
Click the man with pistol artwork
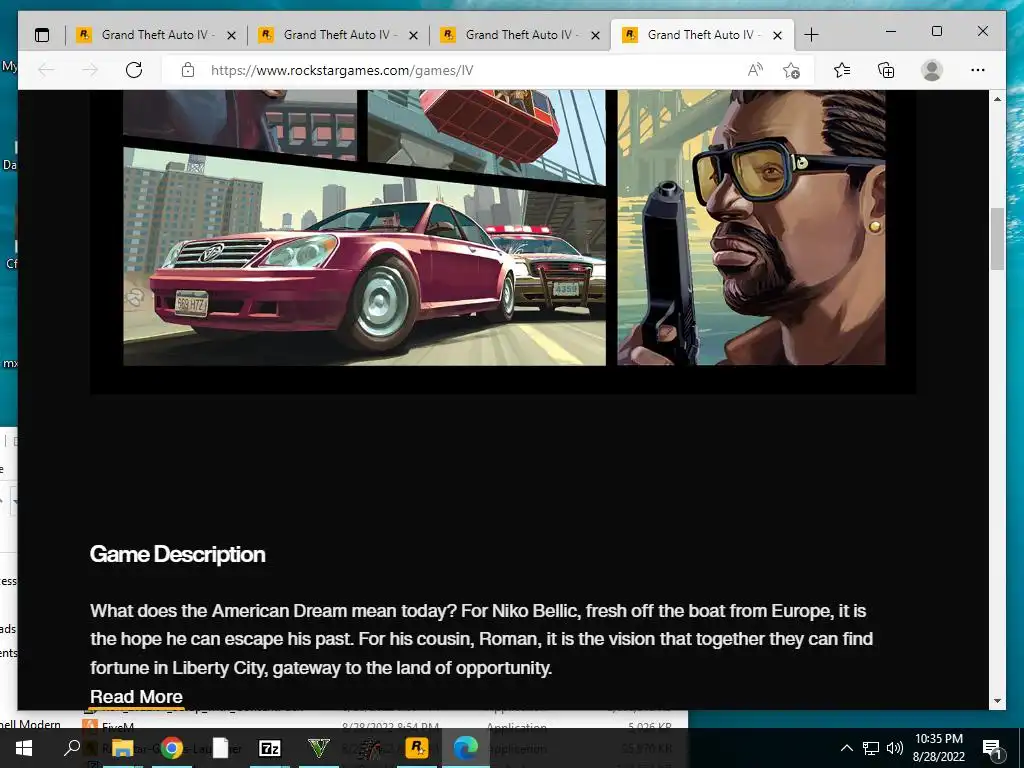751,227
